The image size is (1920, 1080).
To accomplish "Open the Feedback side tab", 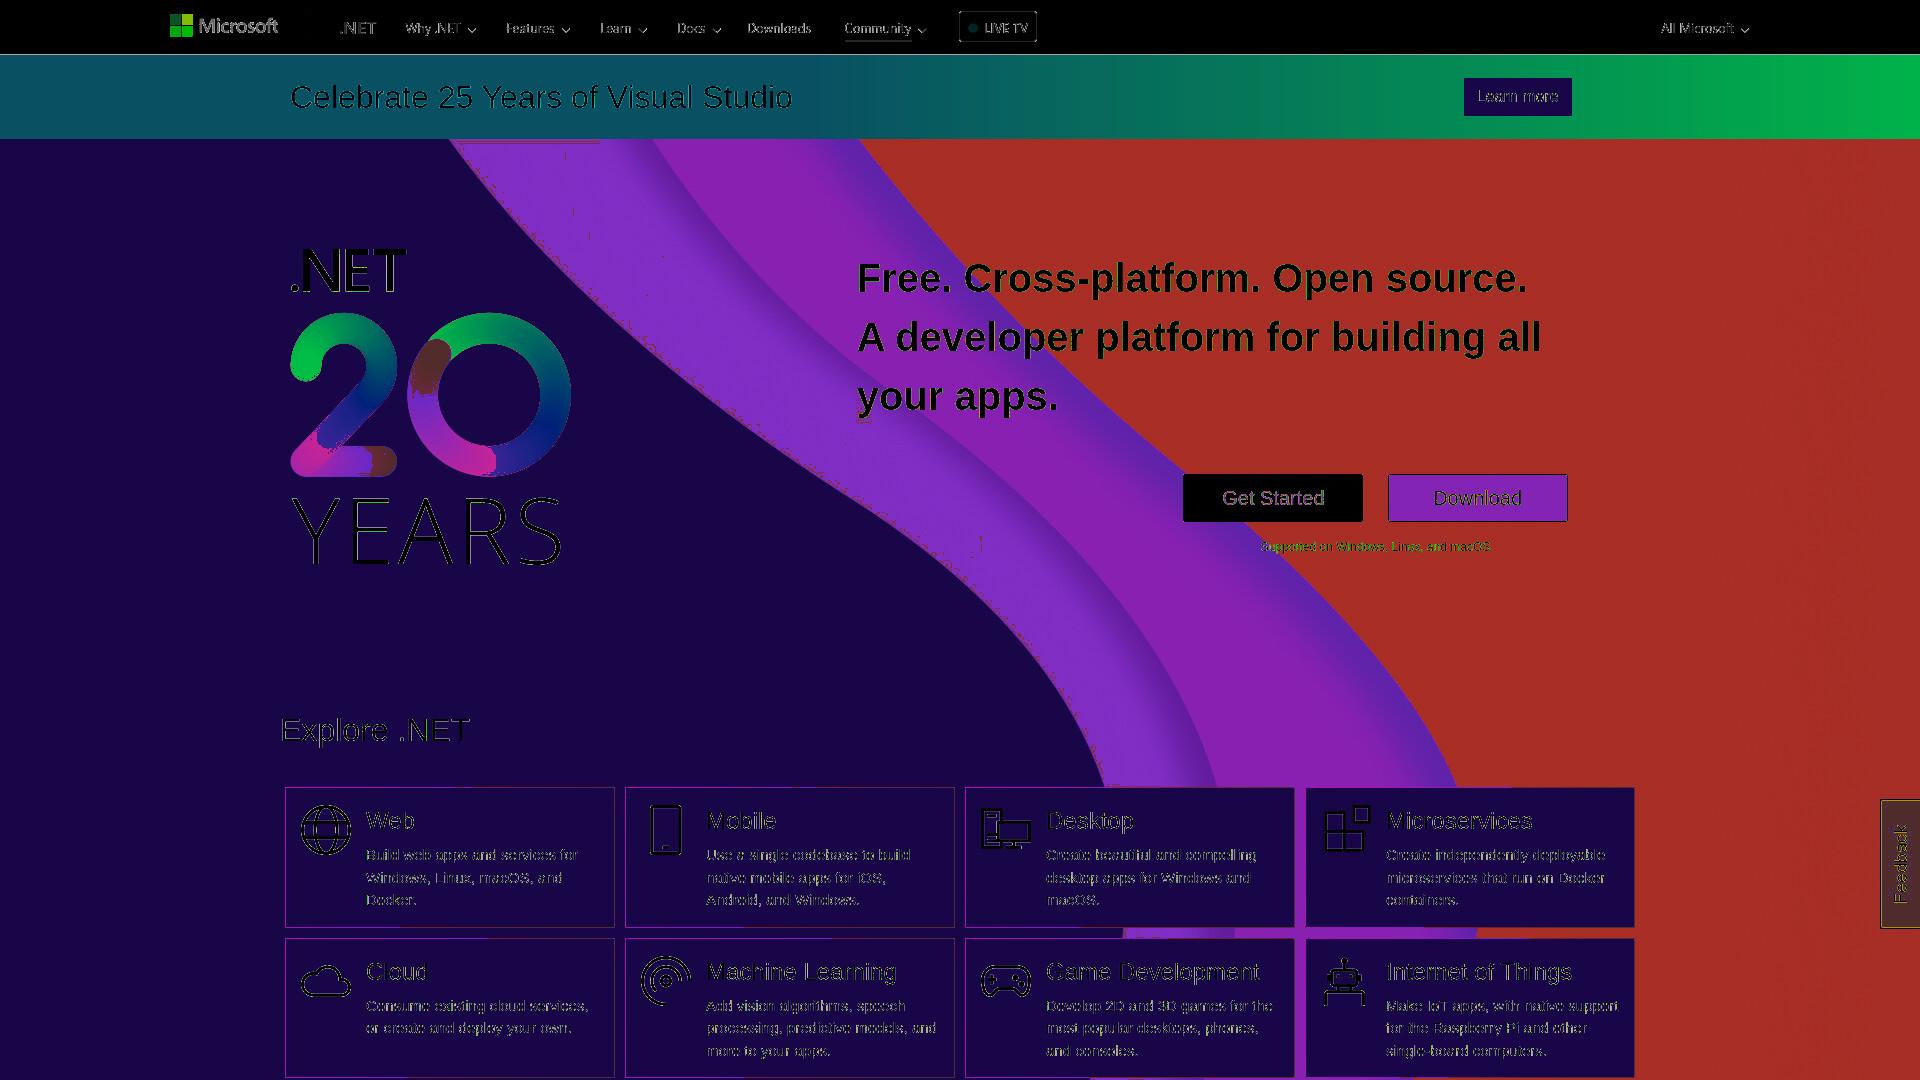I will tap(1900, 864).
